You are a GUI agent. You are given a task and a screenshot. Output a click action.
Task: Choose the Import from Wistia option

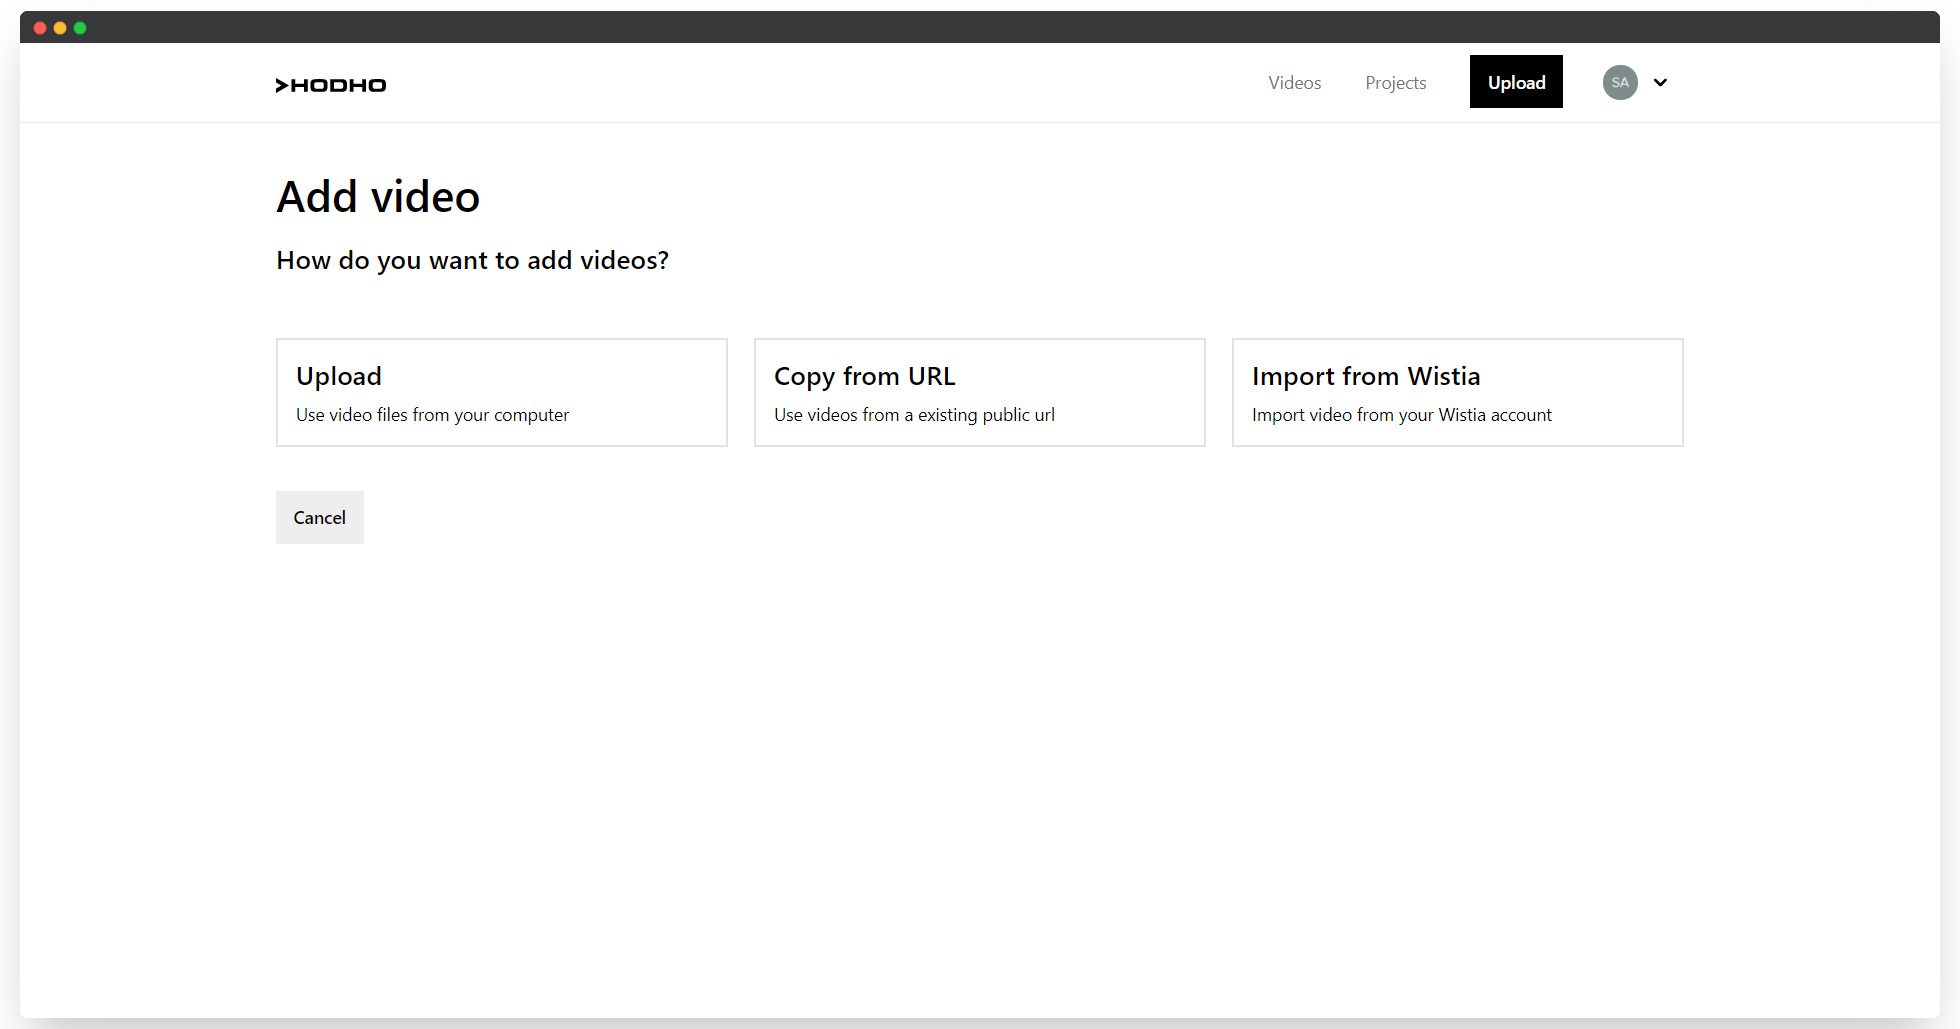coord(1365,376)
